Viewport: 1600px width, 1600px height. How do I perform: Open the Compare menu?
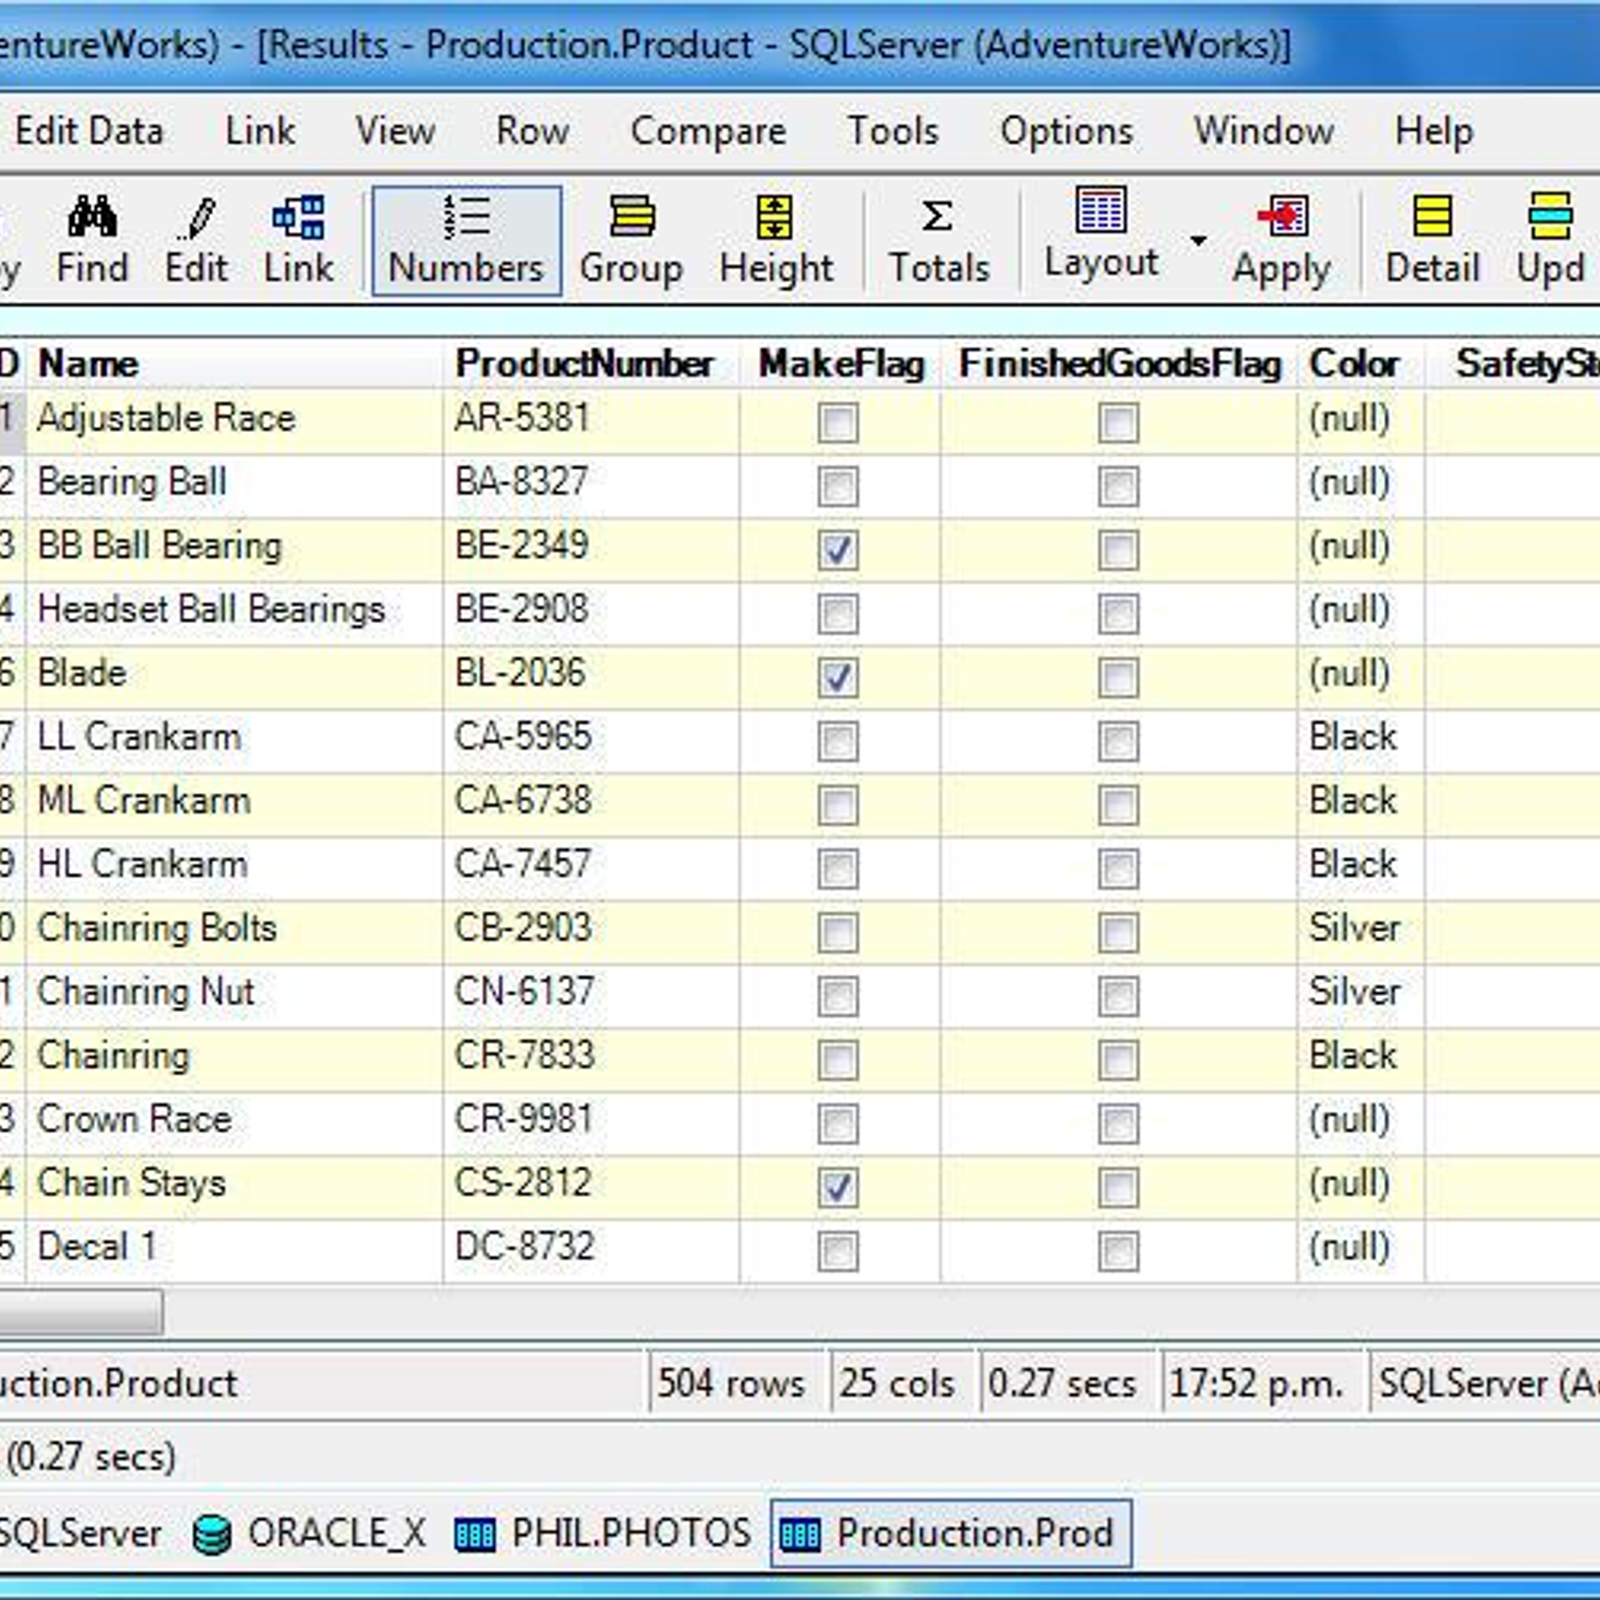pyautogui.click(x=708, y=131)
